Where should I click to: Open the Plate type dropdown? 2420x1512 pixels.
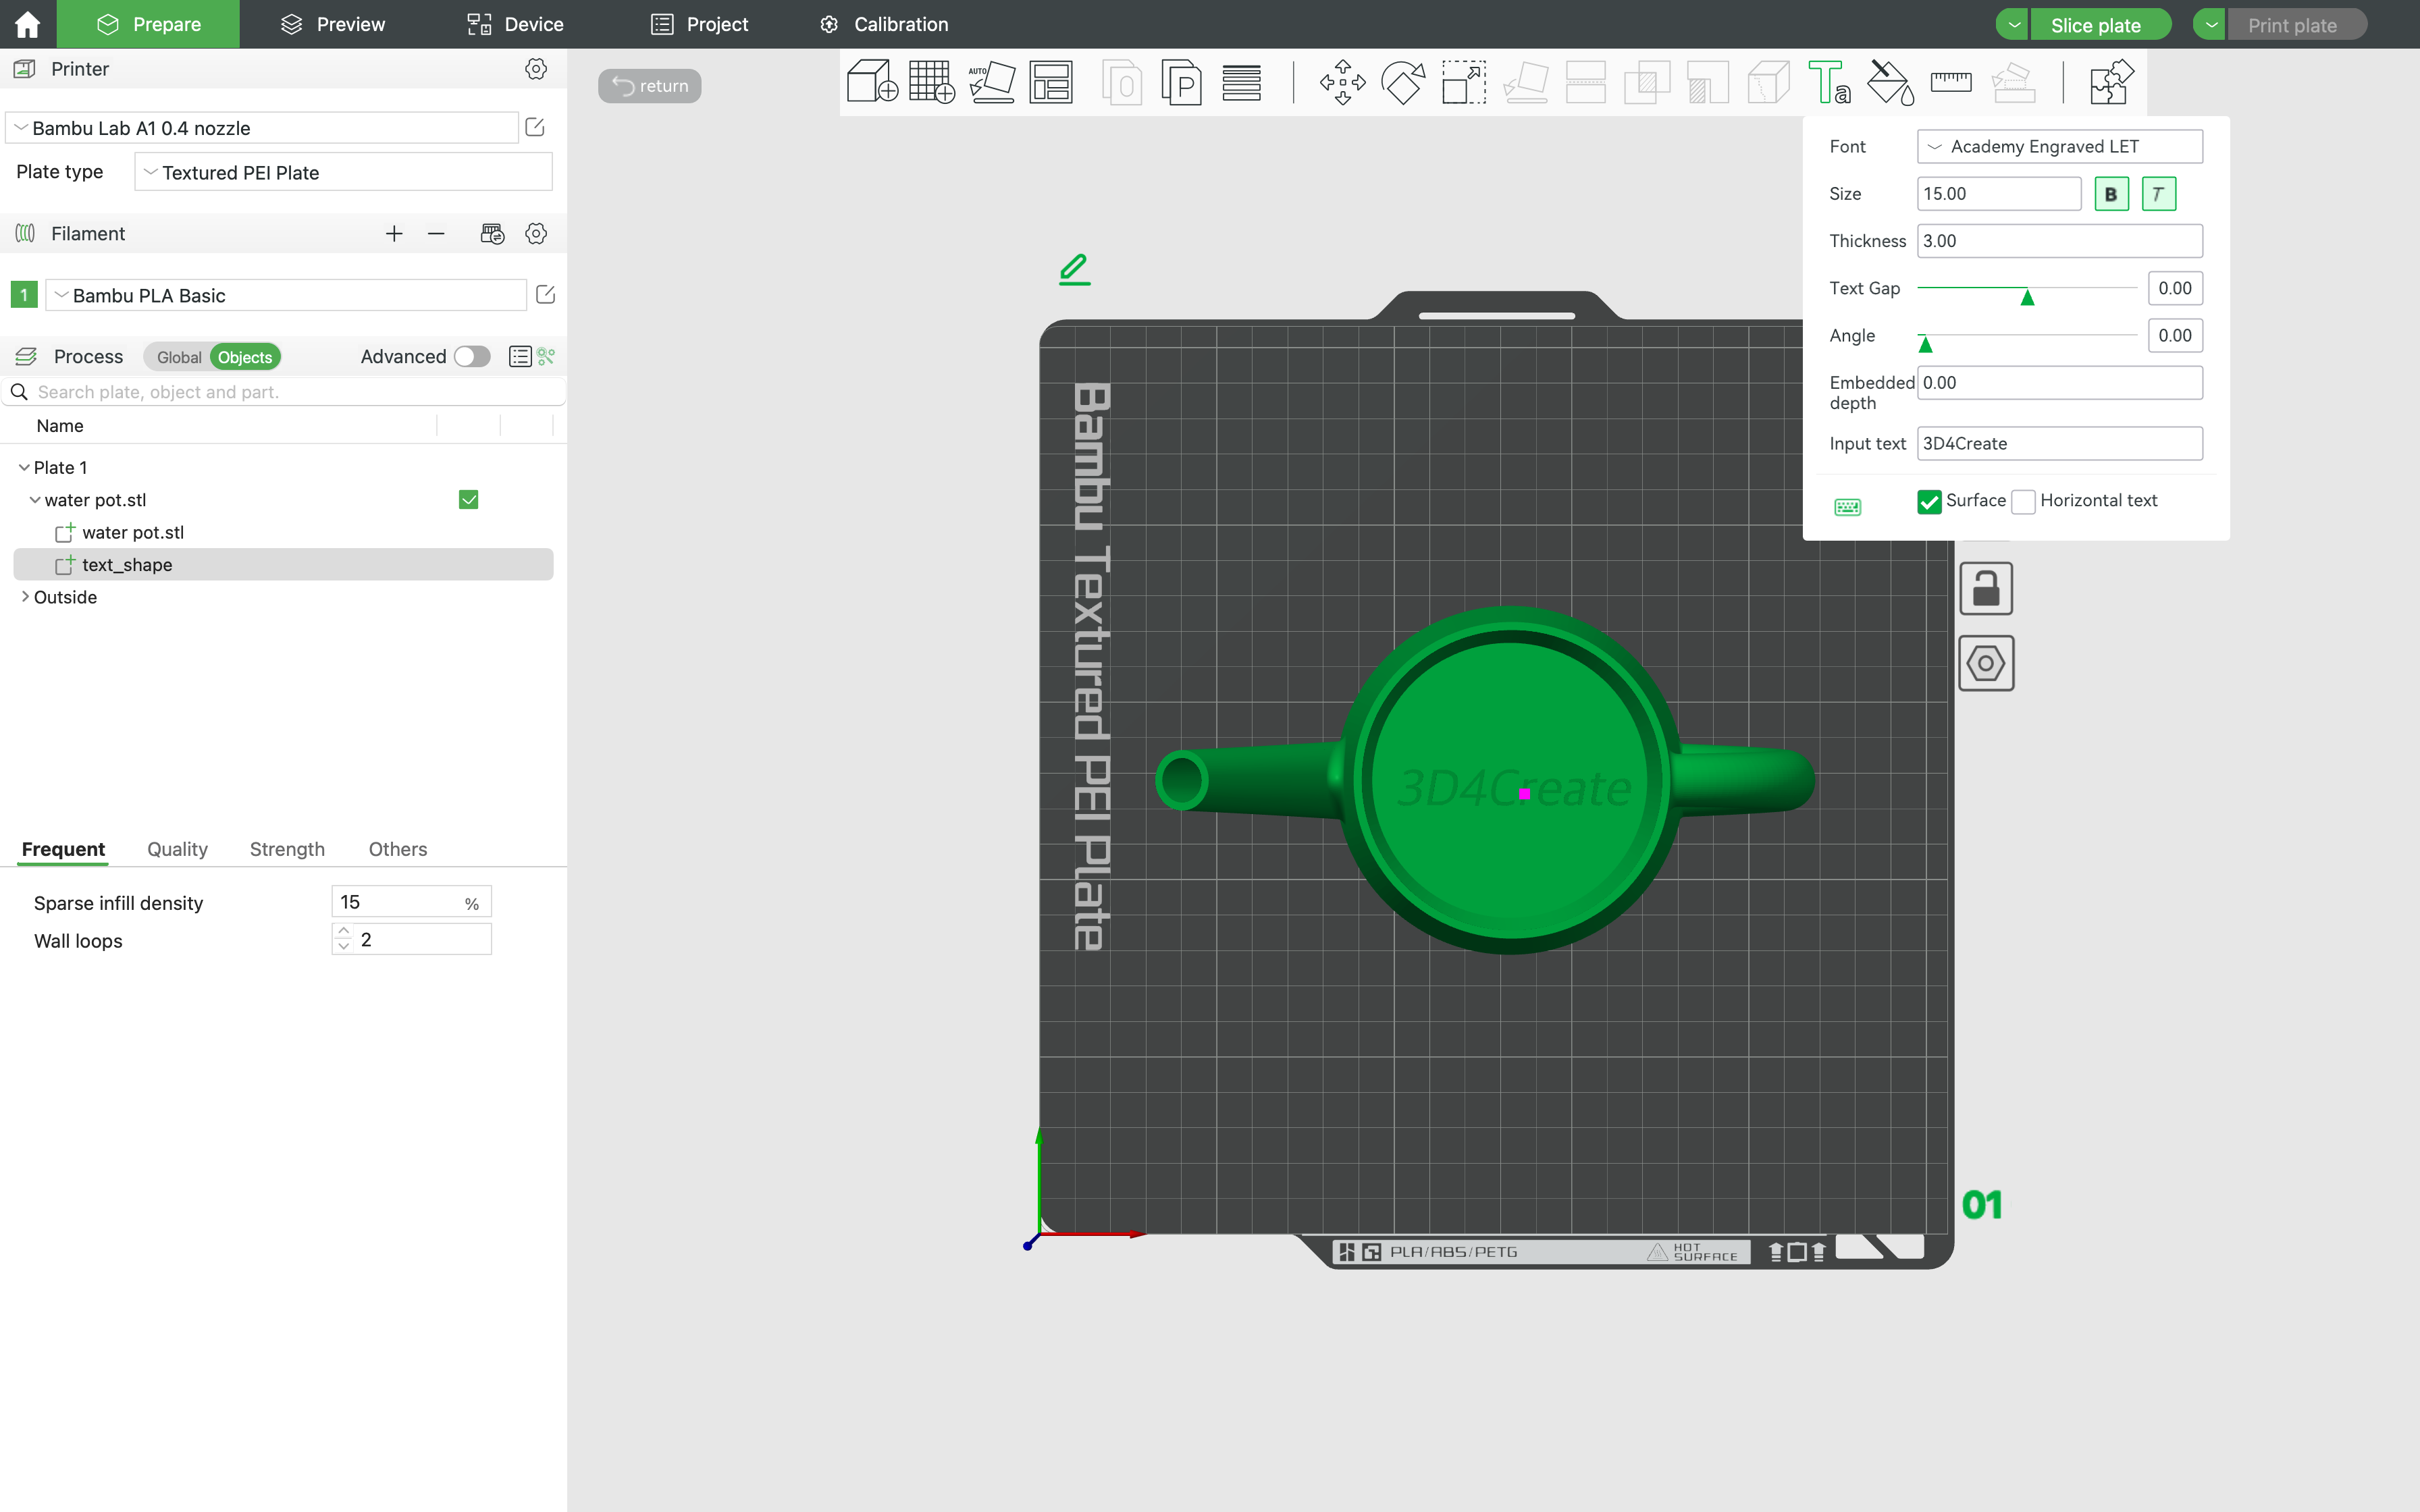(343, 172)
